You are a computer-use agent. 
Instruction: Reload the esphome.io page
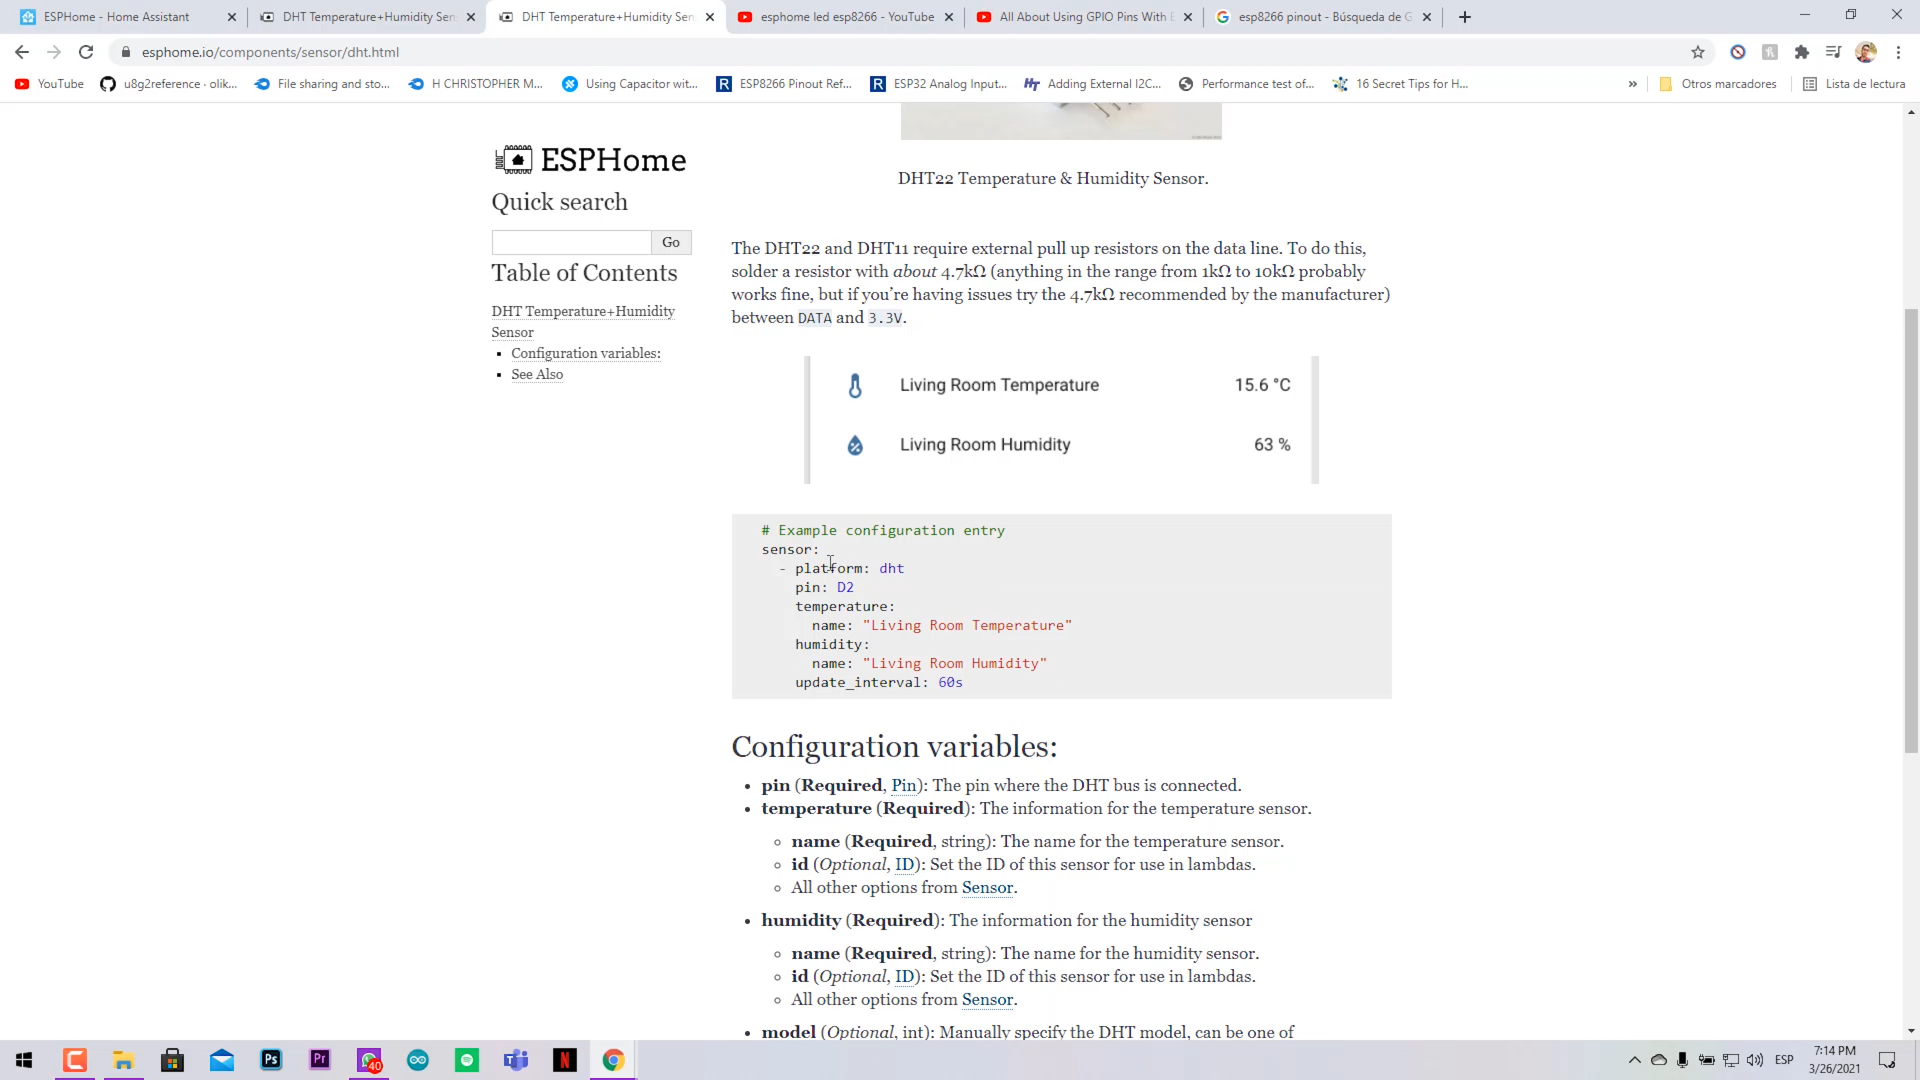pyautogui.click(x=86, y=52)
